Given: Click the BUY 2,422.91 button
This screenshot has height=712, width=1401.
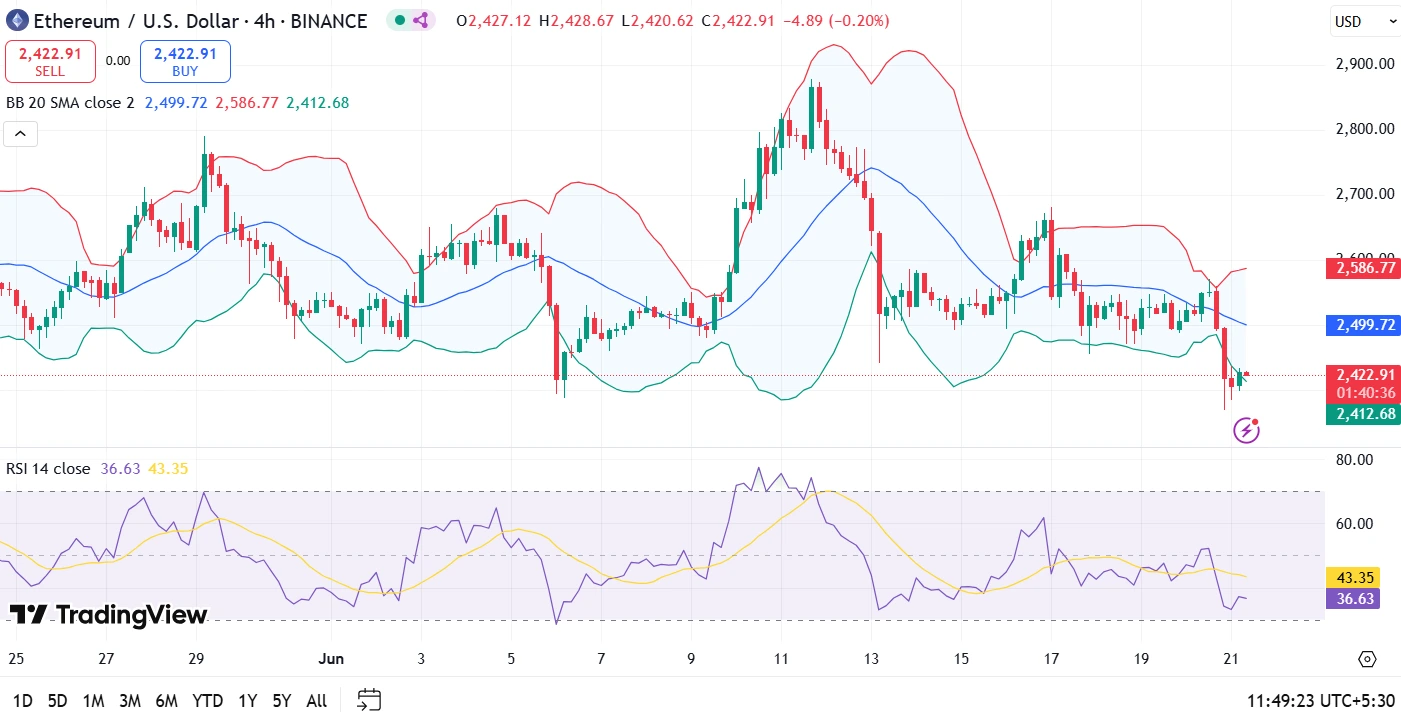Looking at the screenshot, I should click(185, 61).
